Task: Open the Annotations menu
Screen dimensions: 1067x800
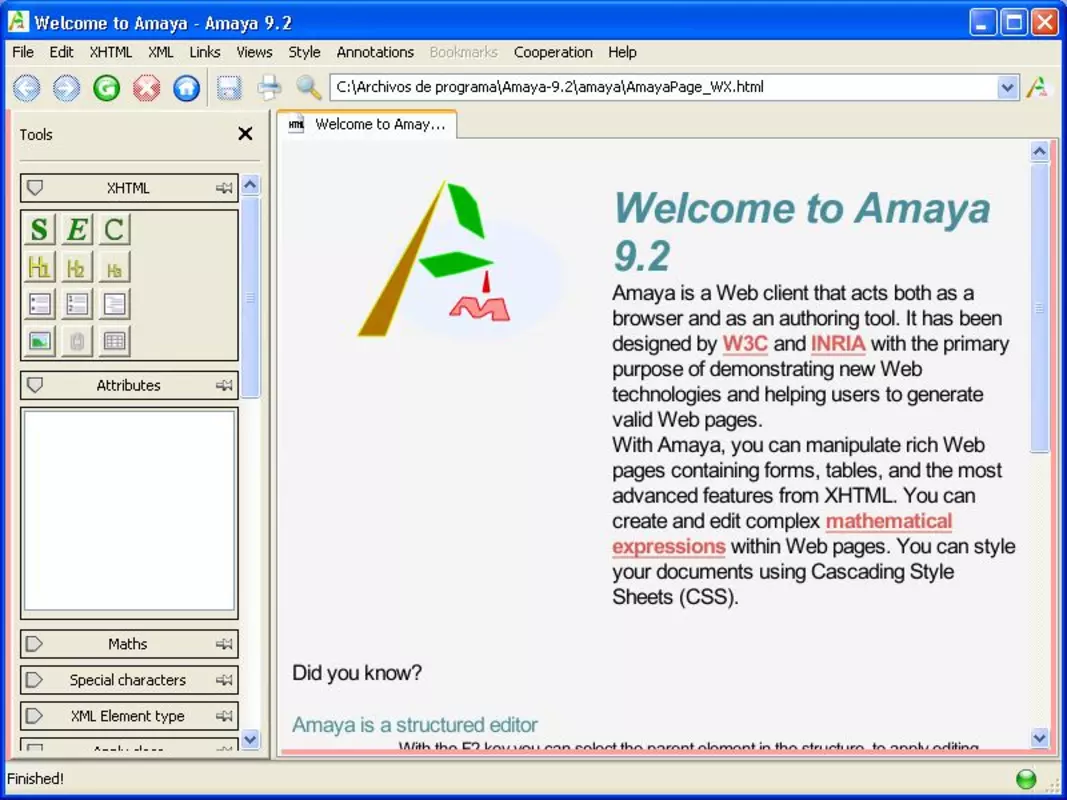Action: (x=375, y=52)
